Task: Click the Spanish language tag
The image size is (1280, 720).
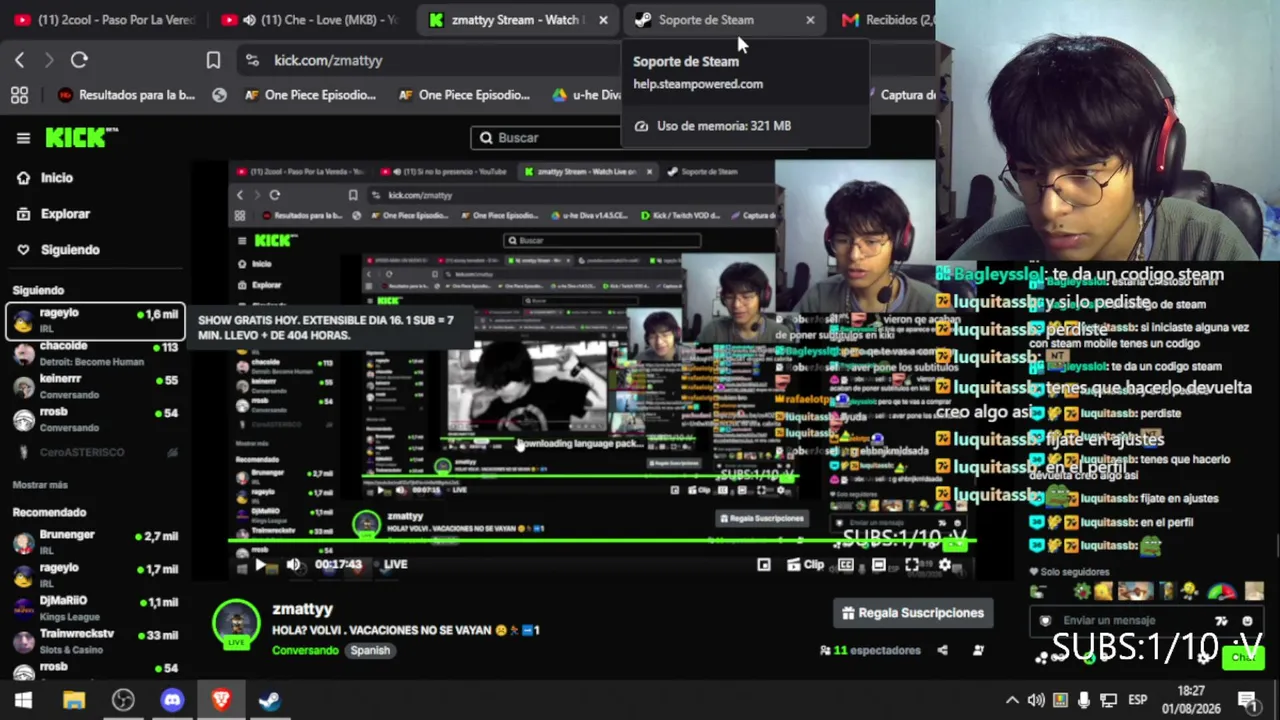Action: [370, 650]
